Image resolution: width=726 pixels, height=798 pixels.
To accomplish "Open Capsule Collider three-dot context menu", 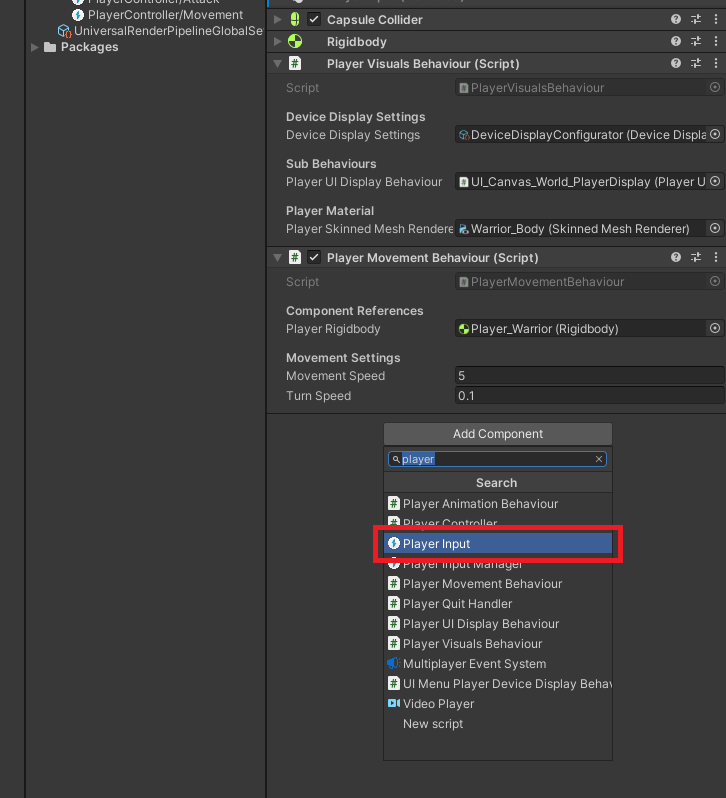I will (x=716, y=19).
